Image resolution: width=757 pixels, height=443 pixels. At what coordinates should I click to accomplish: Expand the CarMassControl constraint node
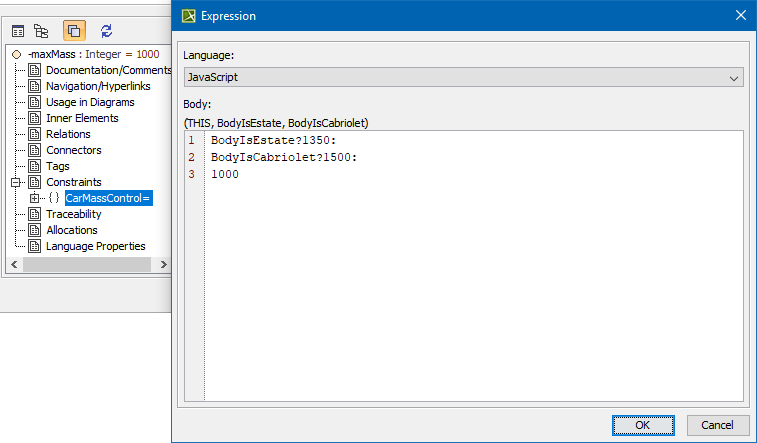coord(35,198)
